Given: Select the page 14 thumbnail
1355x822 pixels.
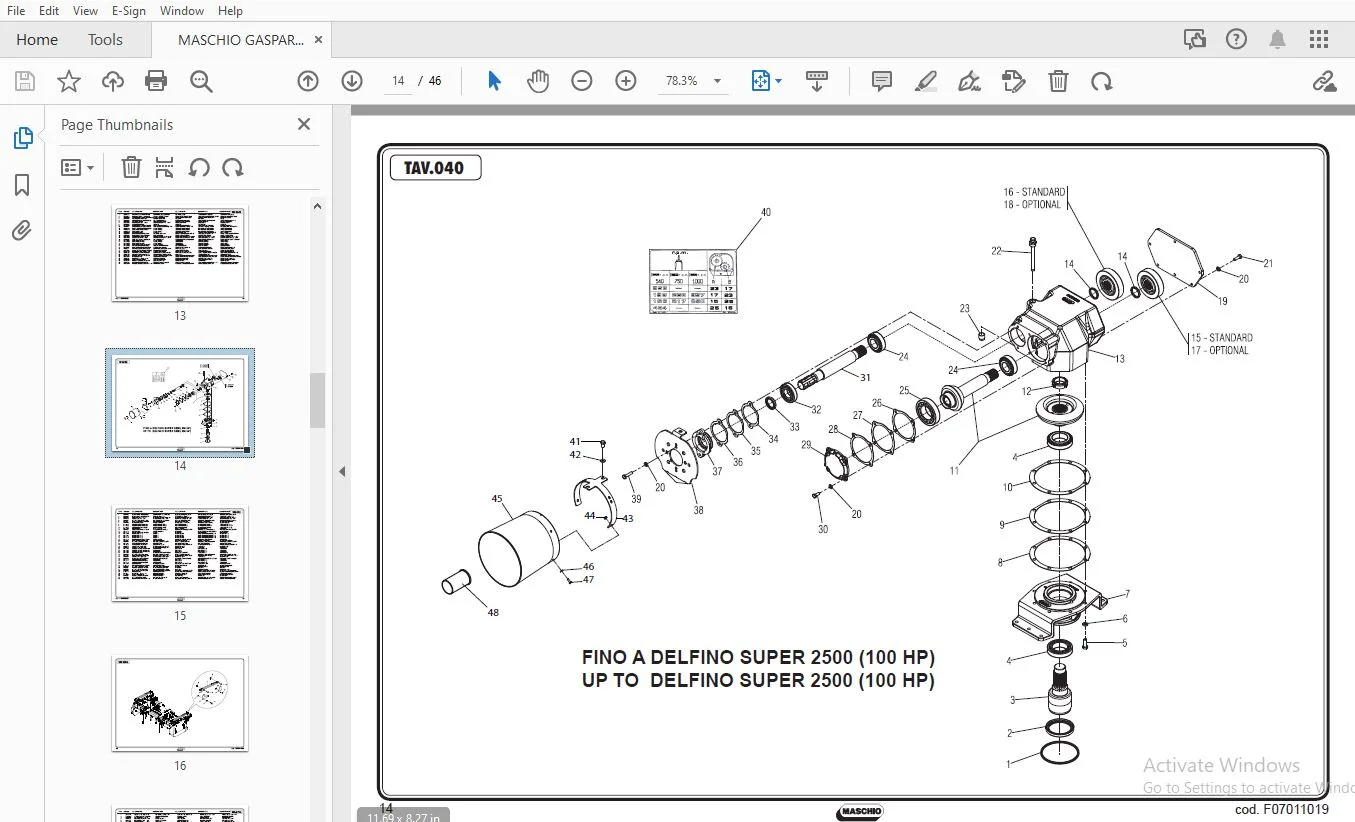Looking at the screenshot, I should (x=180, y=403).
